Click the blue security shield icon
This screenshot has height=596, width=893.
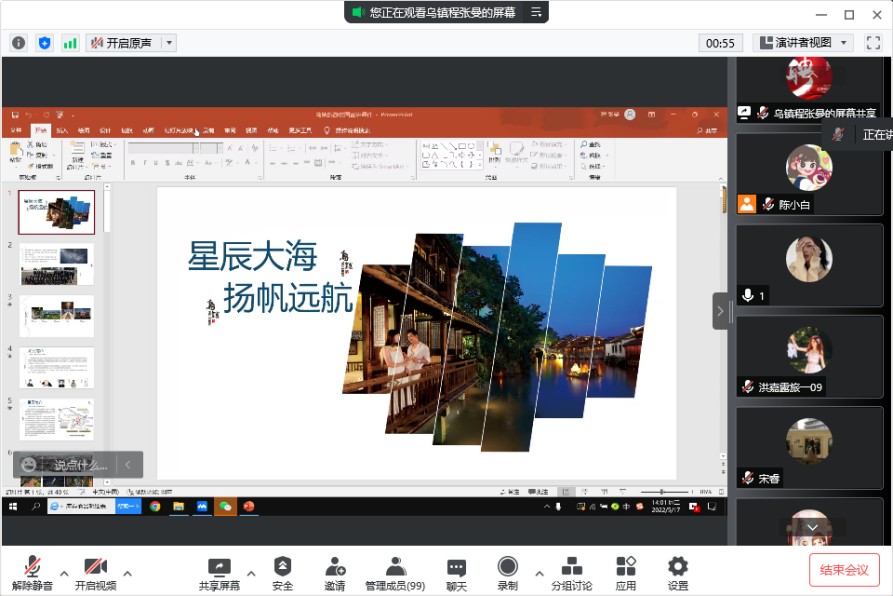[44, 43]
